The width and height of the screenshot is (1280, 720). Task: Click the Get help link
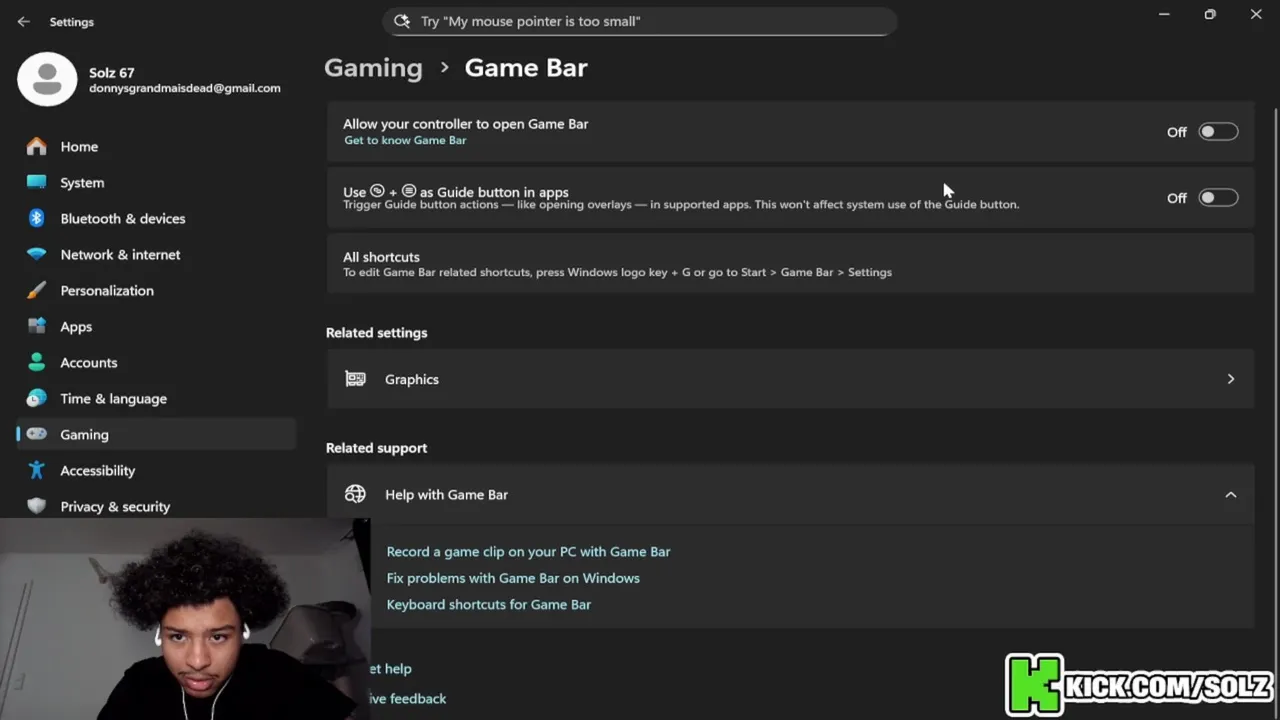(x=391, y=668)
